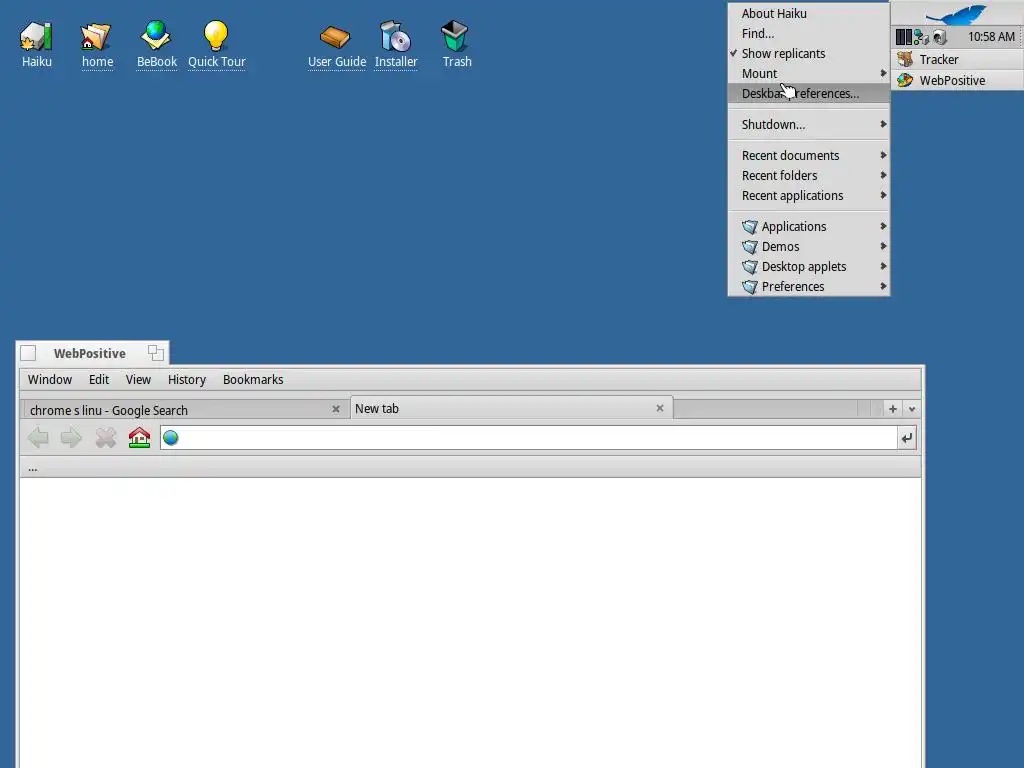Open the View menu
The image size is (1024, 768).
point(138,379)
